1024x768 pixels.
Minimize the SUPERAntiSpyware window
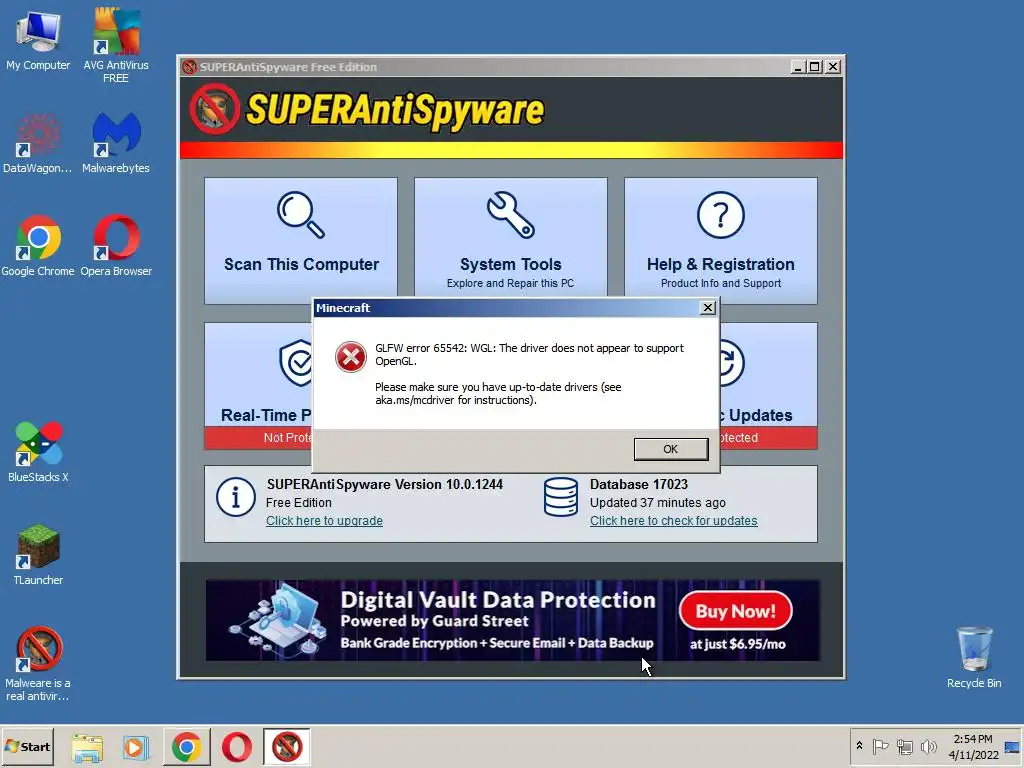[797, 67]
